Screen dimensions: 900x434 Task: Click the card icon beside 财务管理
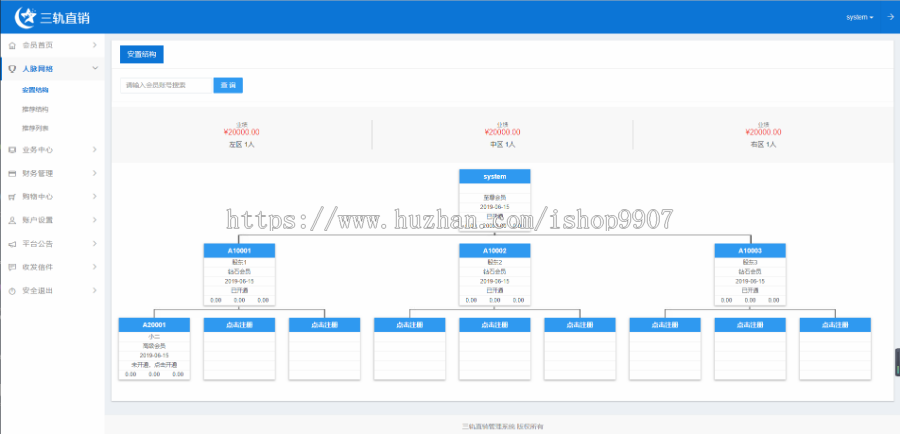click(x=12, y=173)
